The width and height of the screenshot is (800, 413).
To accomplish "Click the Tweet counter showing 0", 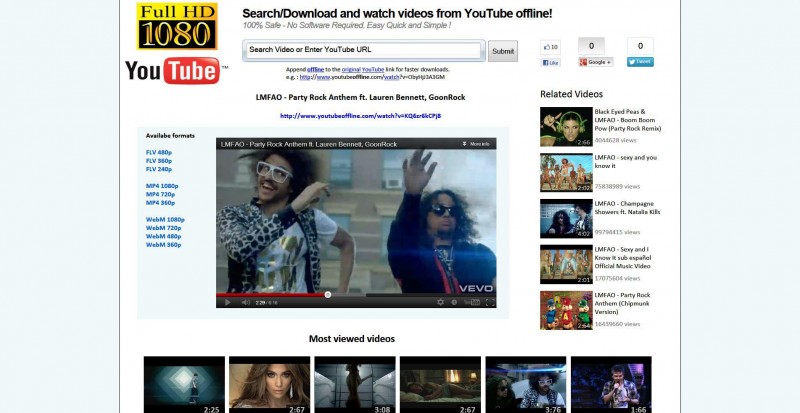I will coord(640,46).
